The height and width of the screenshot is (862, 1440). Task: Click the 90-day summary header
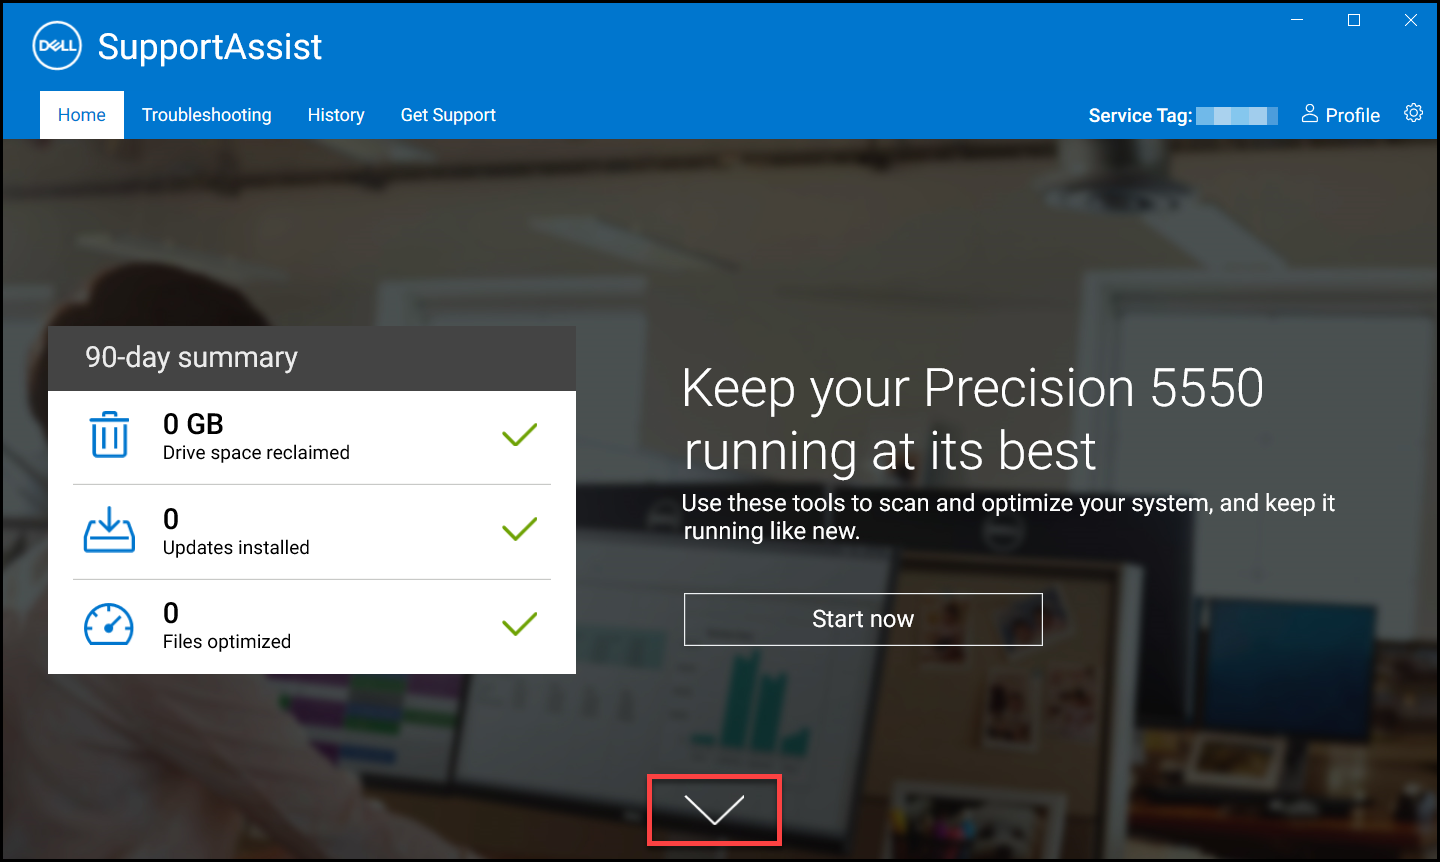(x=192, y=357)
